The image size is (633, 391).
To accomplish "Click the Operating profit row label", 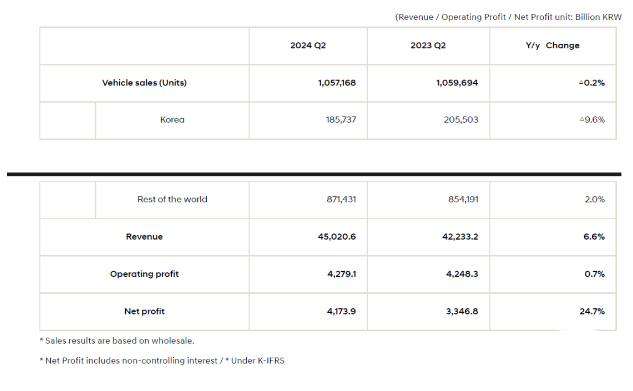I will (144, 274).
